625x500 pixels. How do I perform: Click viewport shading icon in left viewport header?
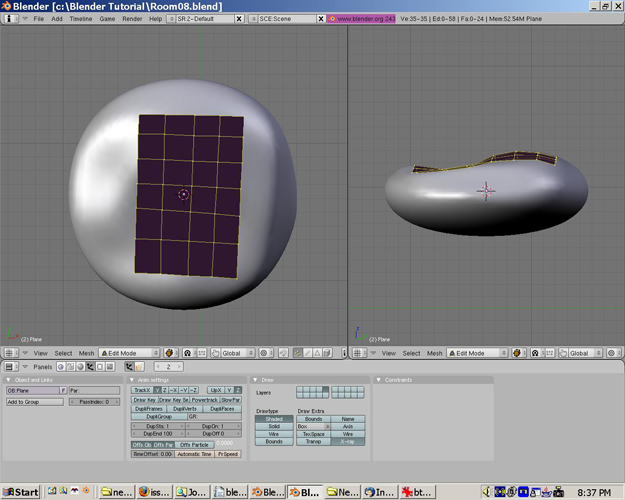[x=170, y=353]
